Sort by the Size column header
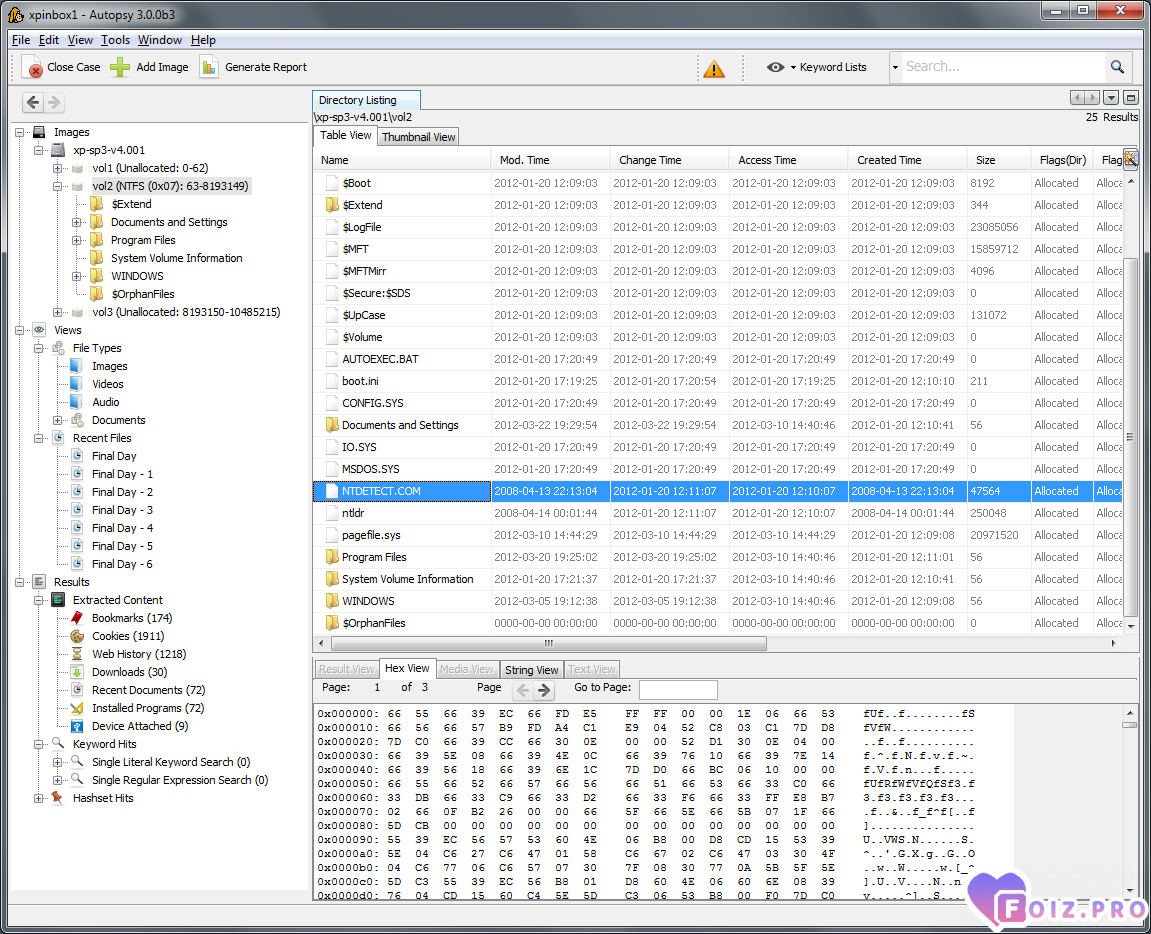This screenshot has height=934, width=1151. (x=998, y=160)
